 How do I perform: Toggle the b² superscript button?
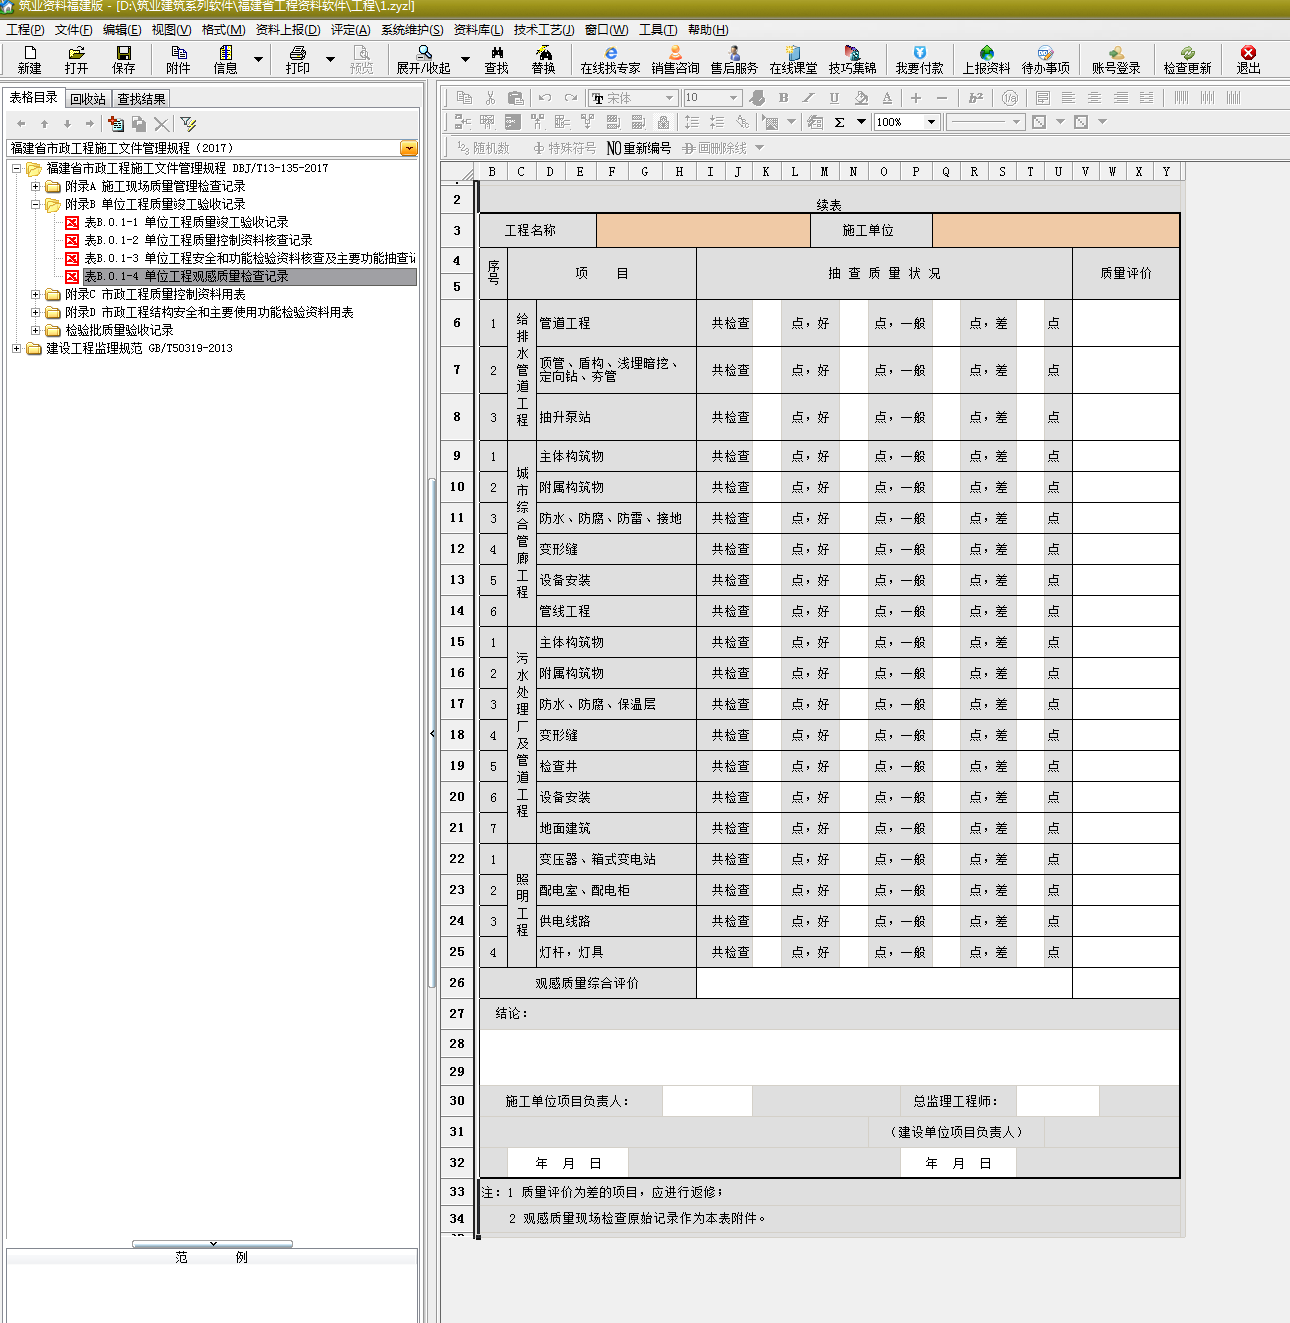coord(976,98)
